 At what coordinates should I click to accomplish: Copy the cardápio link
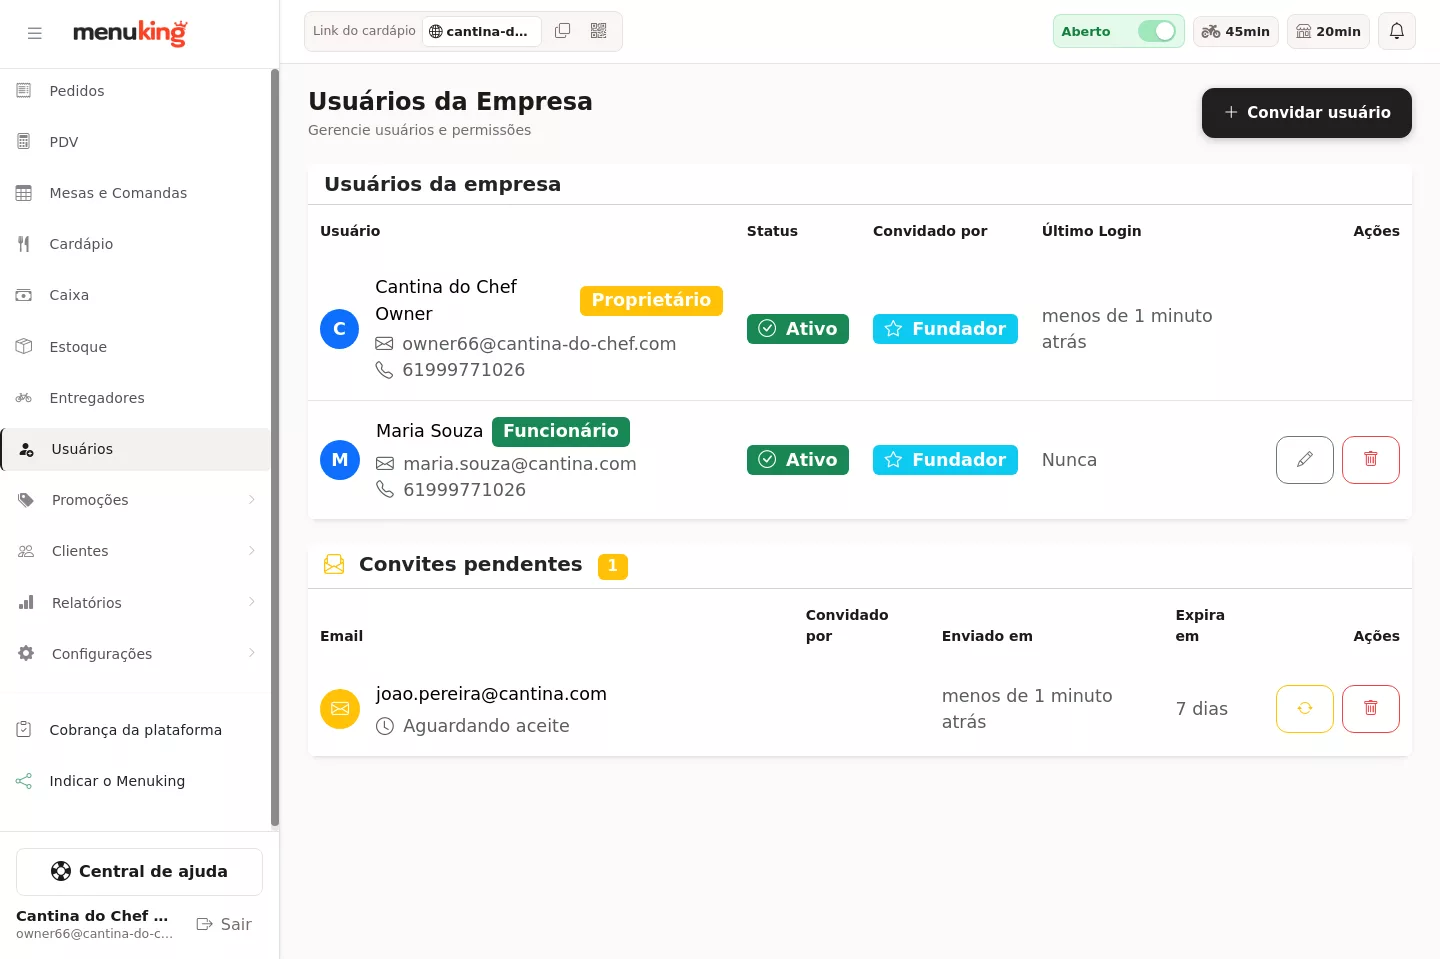(x=563, y=31)
